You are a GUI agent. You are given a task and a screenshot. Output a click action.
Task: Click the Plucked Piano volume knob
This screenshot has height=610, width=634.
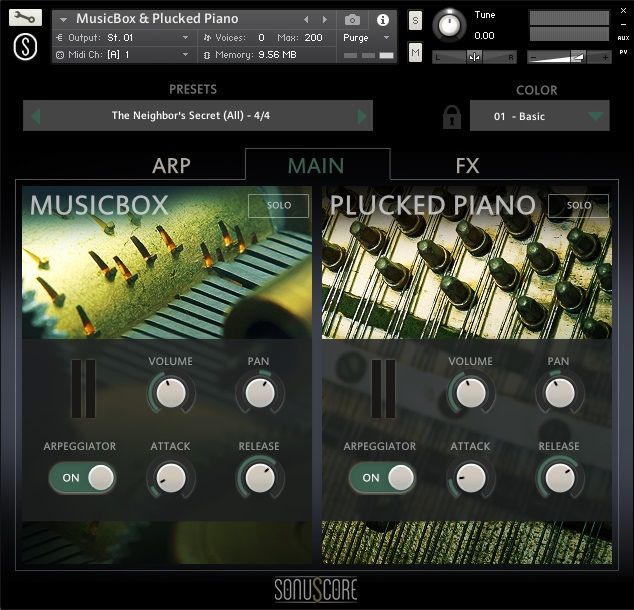tap(471, 392)
